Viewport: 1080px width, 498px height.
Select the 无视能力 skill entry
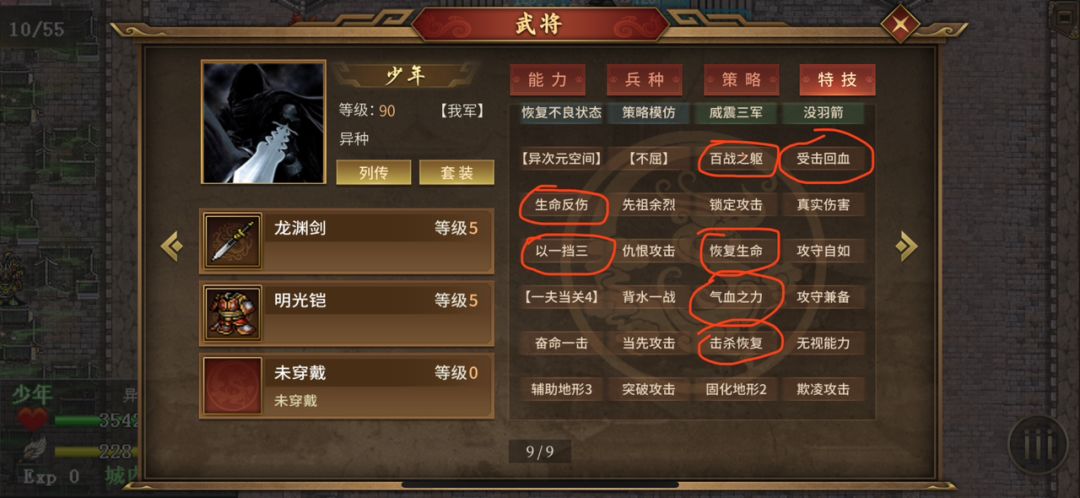[823, 342]
